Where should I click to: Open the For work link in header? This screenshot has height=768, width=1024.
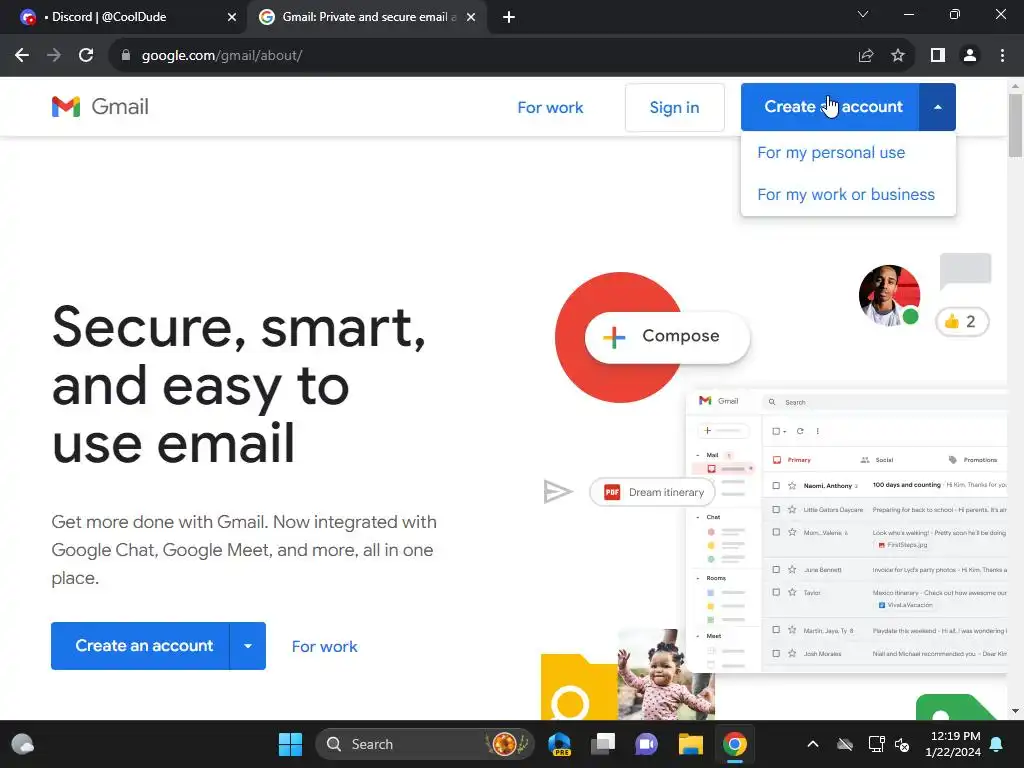(550, 108)
